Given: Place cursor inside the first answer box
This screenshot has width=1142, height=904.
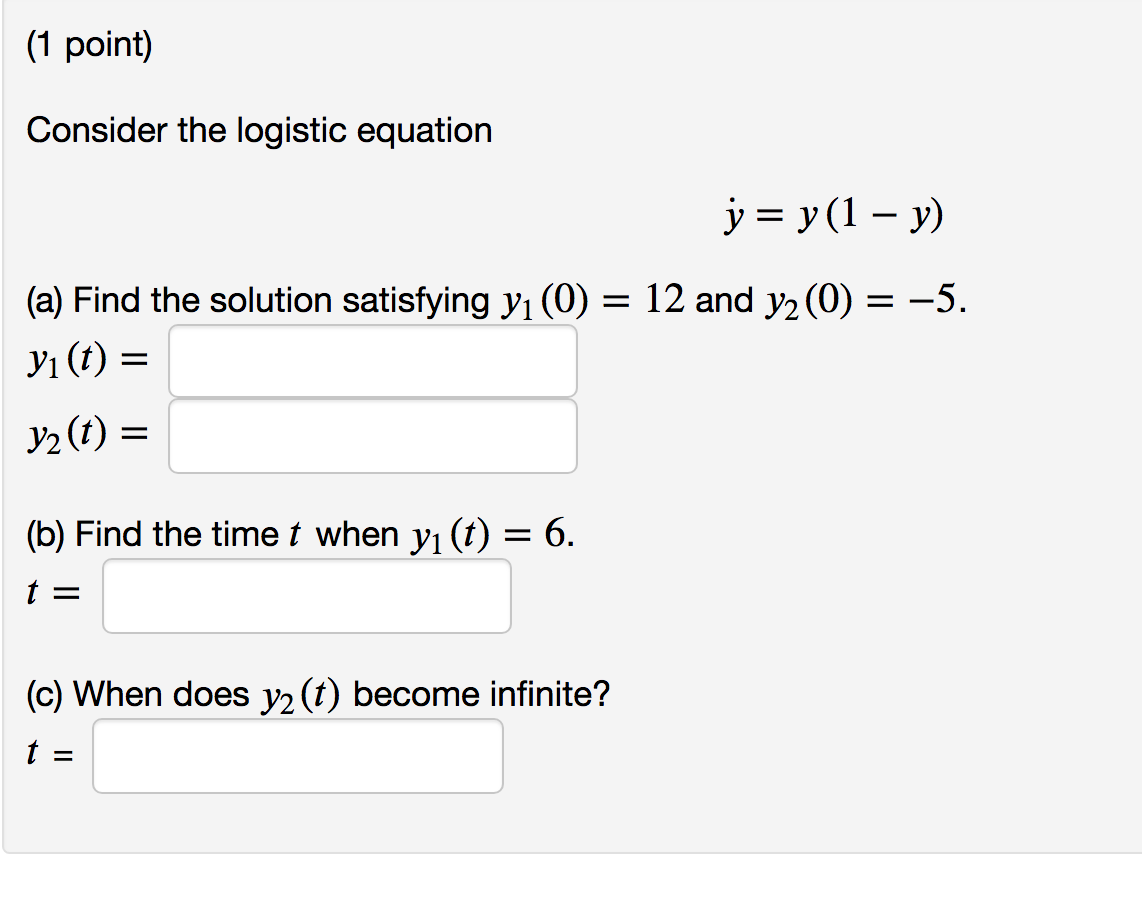Looking at the screenshot, I should (x=373, y=361).
